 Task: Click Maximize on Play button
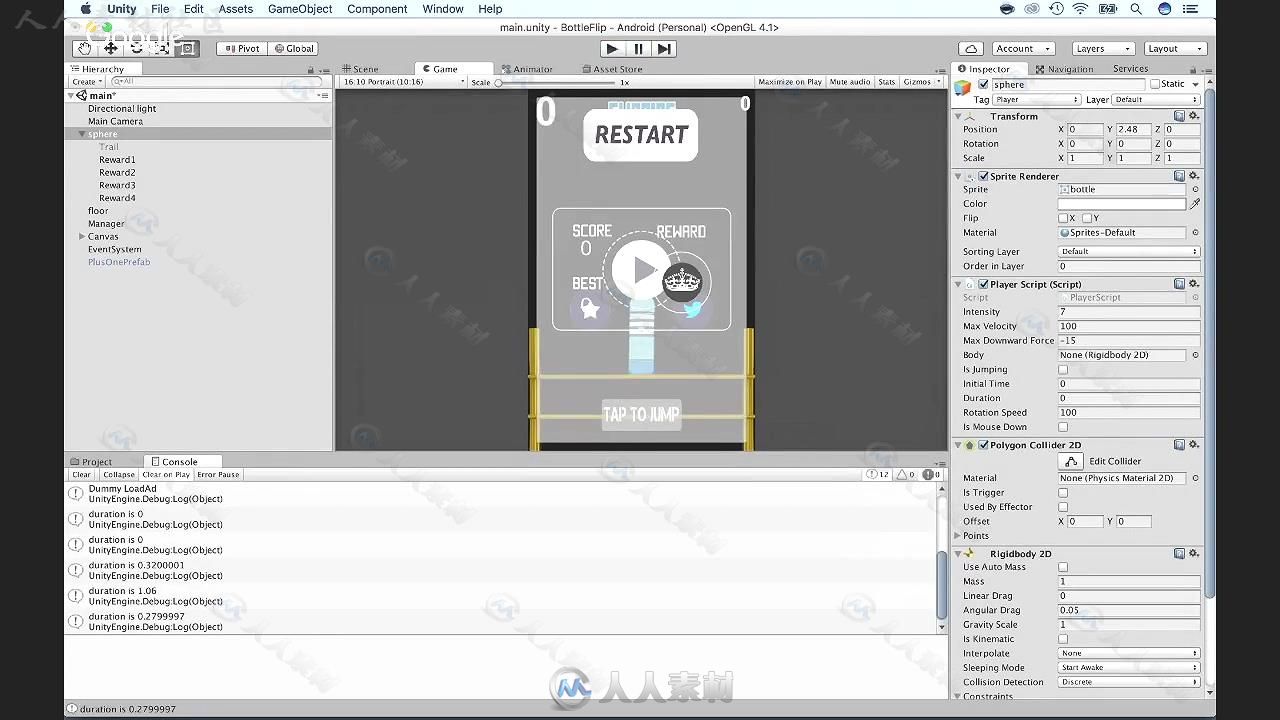pos(790,82)
